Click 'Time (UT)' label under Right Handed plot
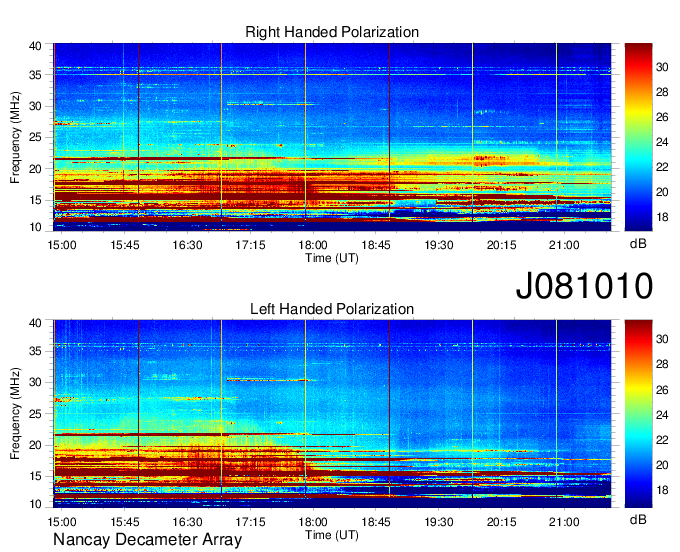Screen dimensions: 680x552 (x=332, y=258)
